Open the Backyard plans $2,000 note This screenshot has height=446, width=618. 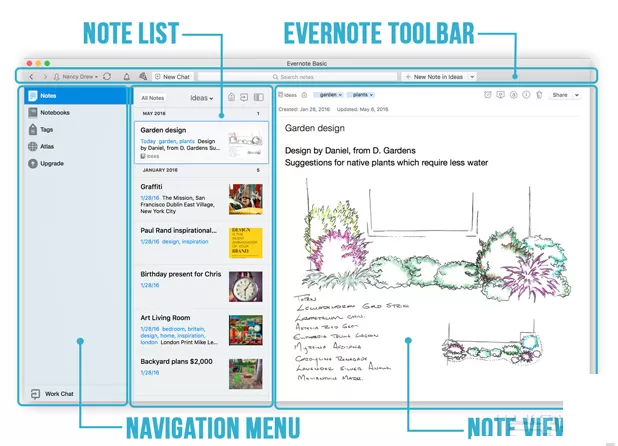coord(201,374)
